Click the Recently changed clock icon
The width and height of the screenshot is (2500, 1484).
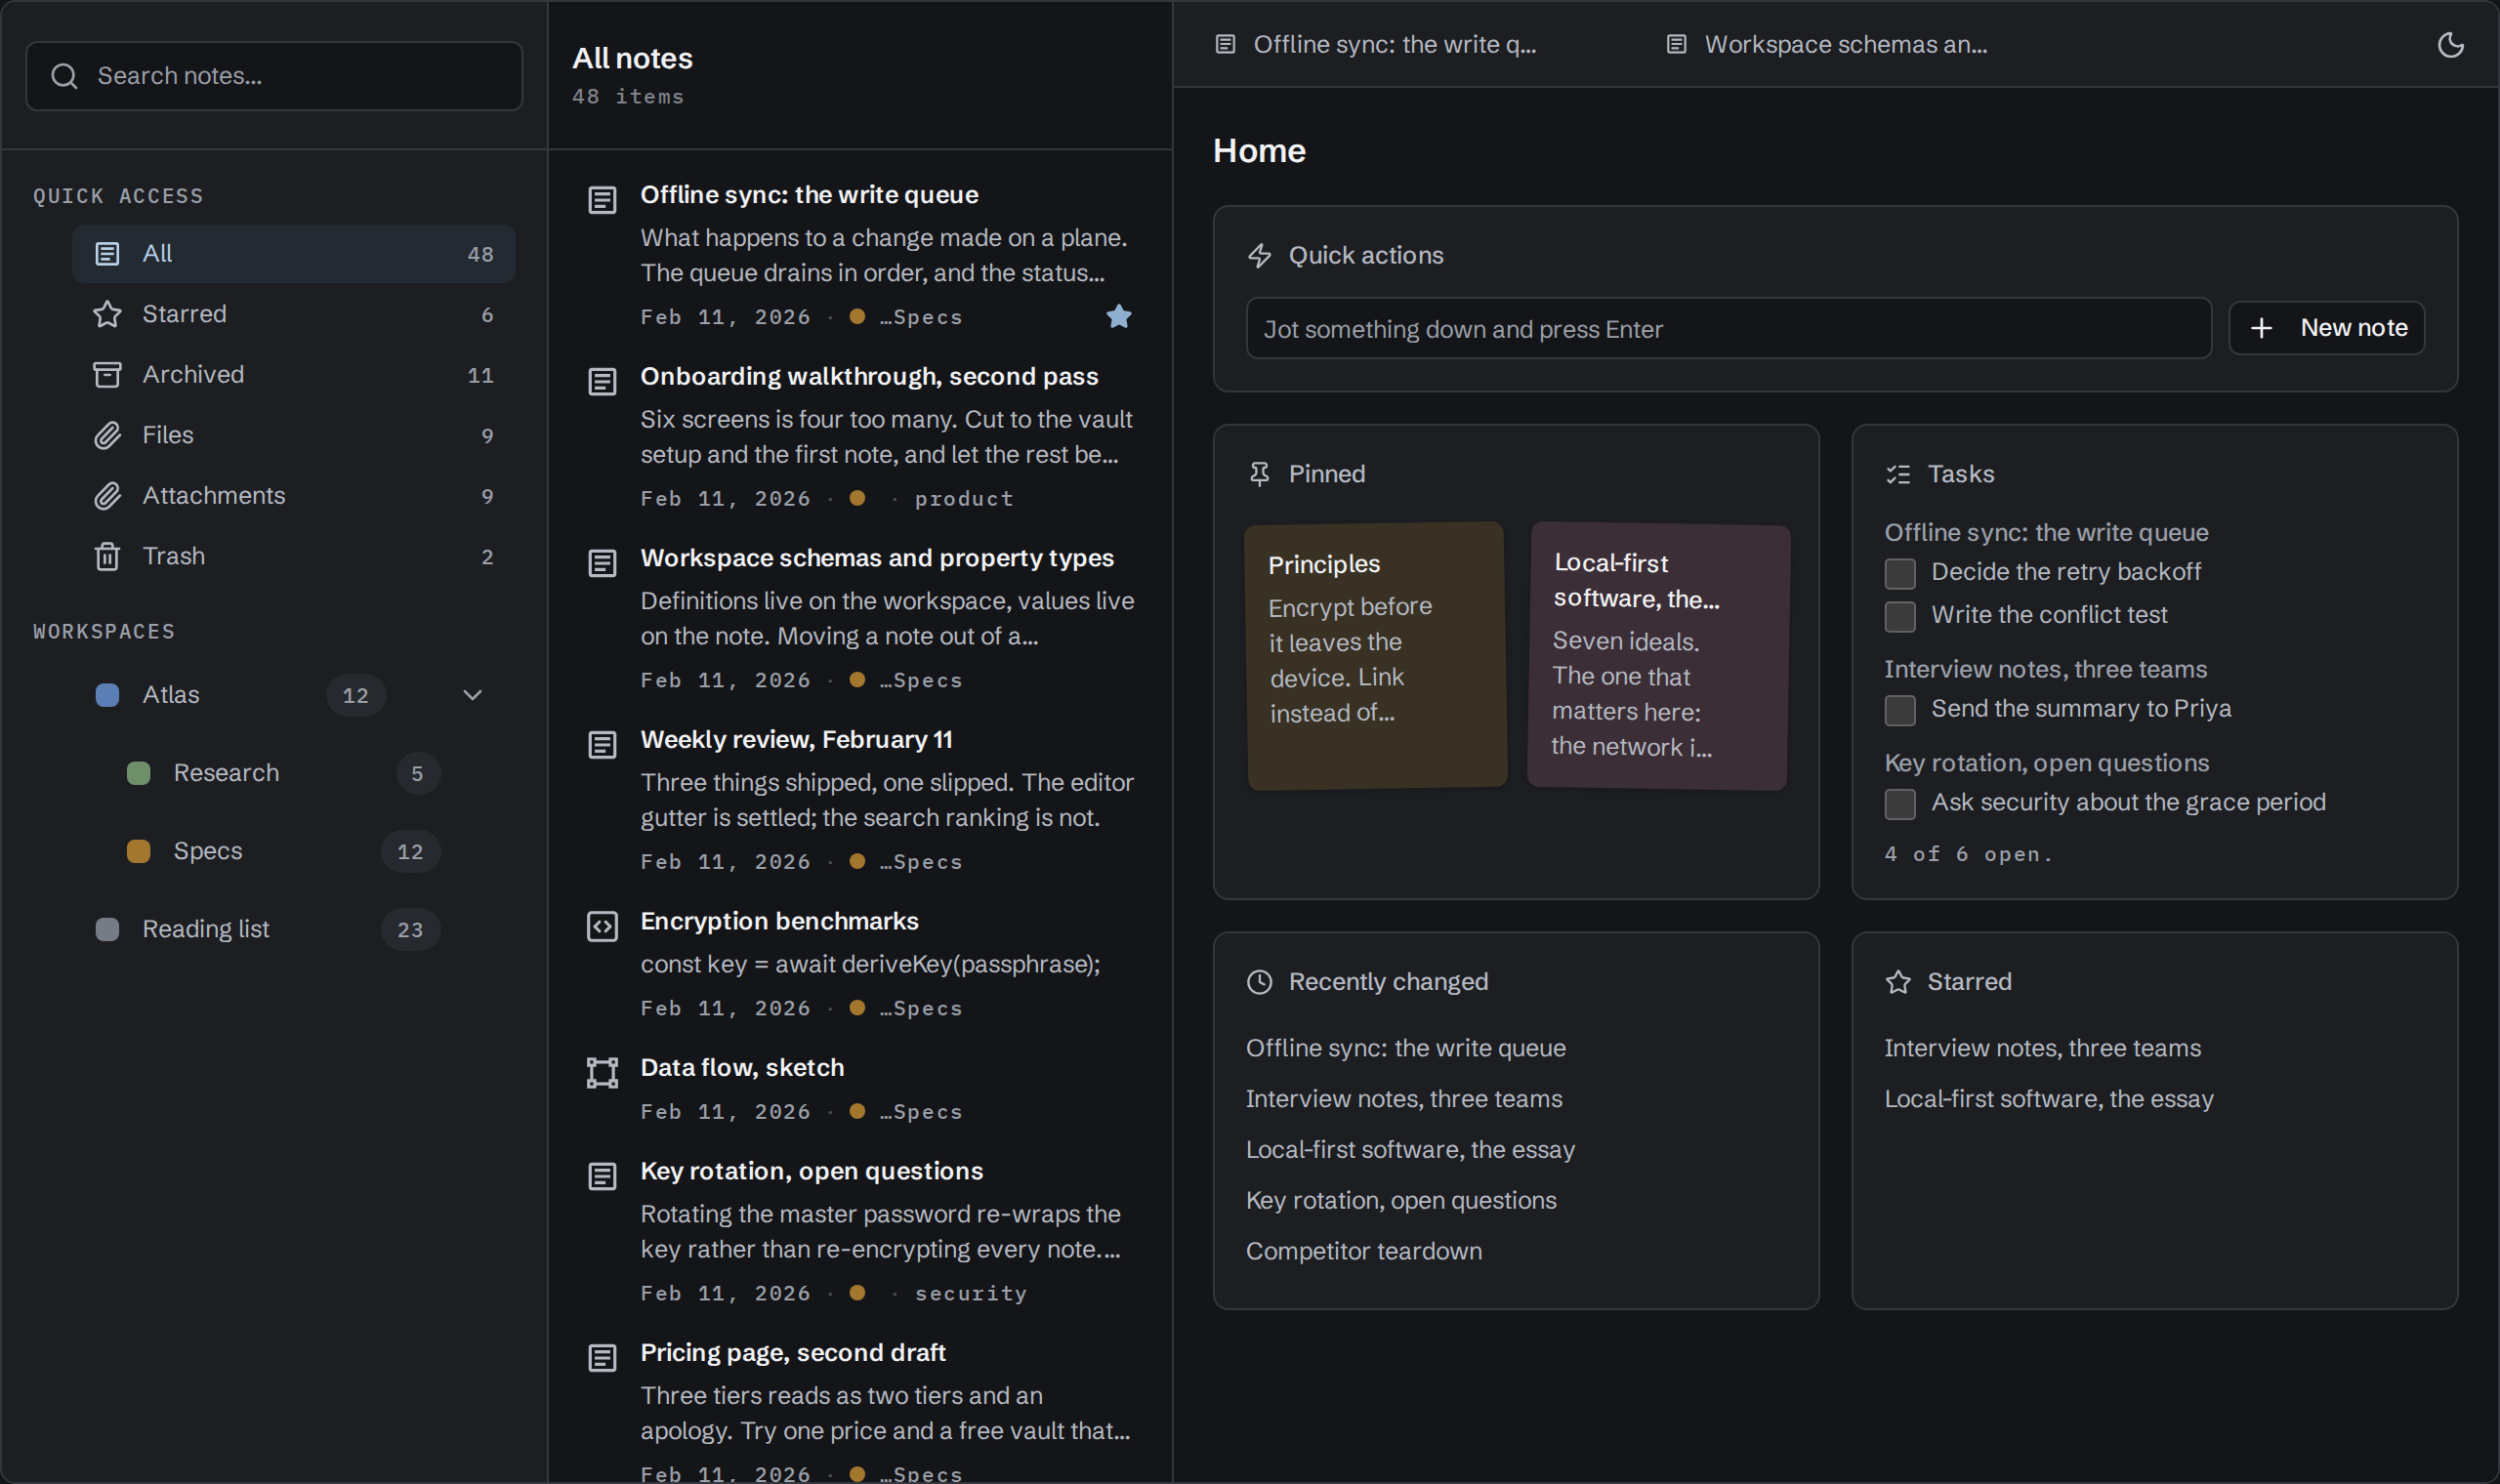click(x=1259, y=981)
